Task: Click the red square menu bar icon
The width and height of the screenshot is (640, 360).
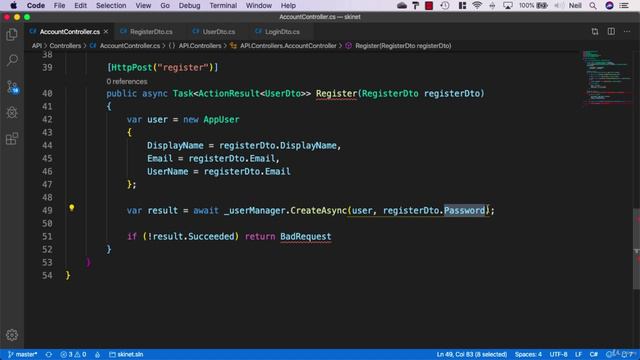Action: (x=429, y=6)
